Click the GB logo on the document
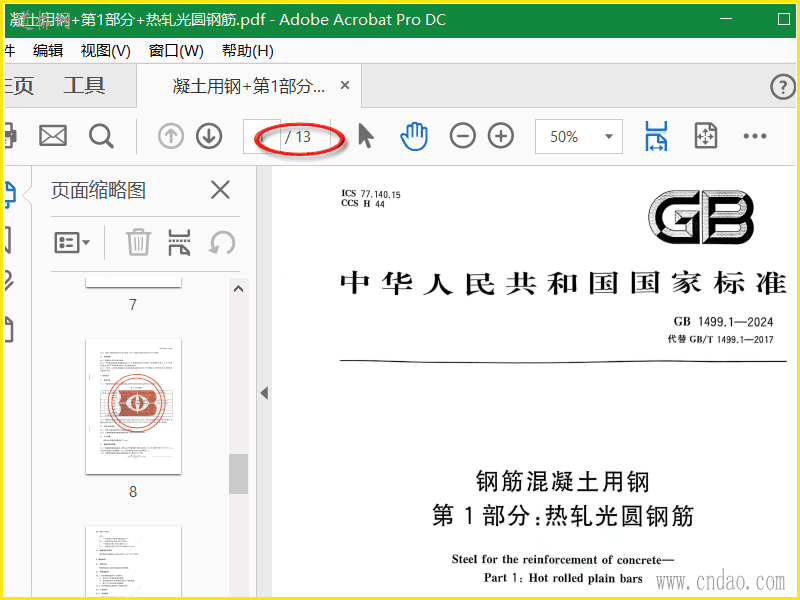The height and width of the screenshot is (600, 800). 701,217
